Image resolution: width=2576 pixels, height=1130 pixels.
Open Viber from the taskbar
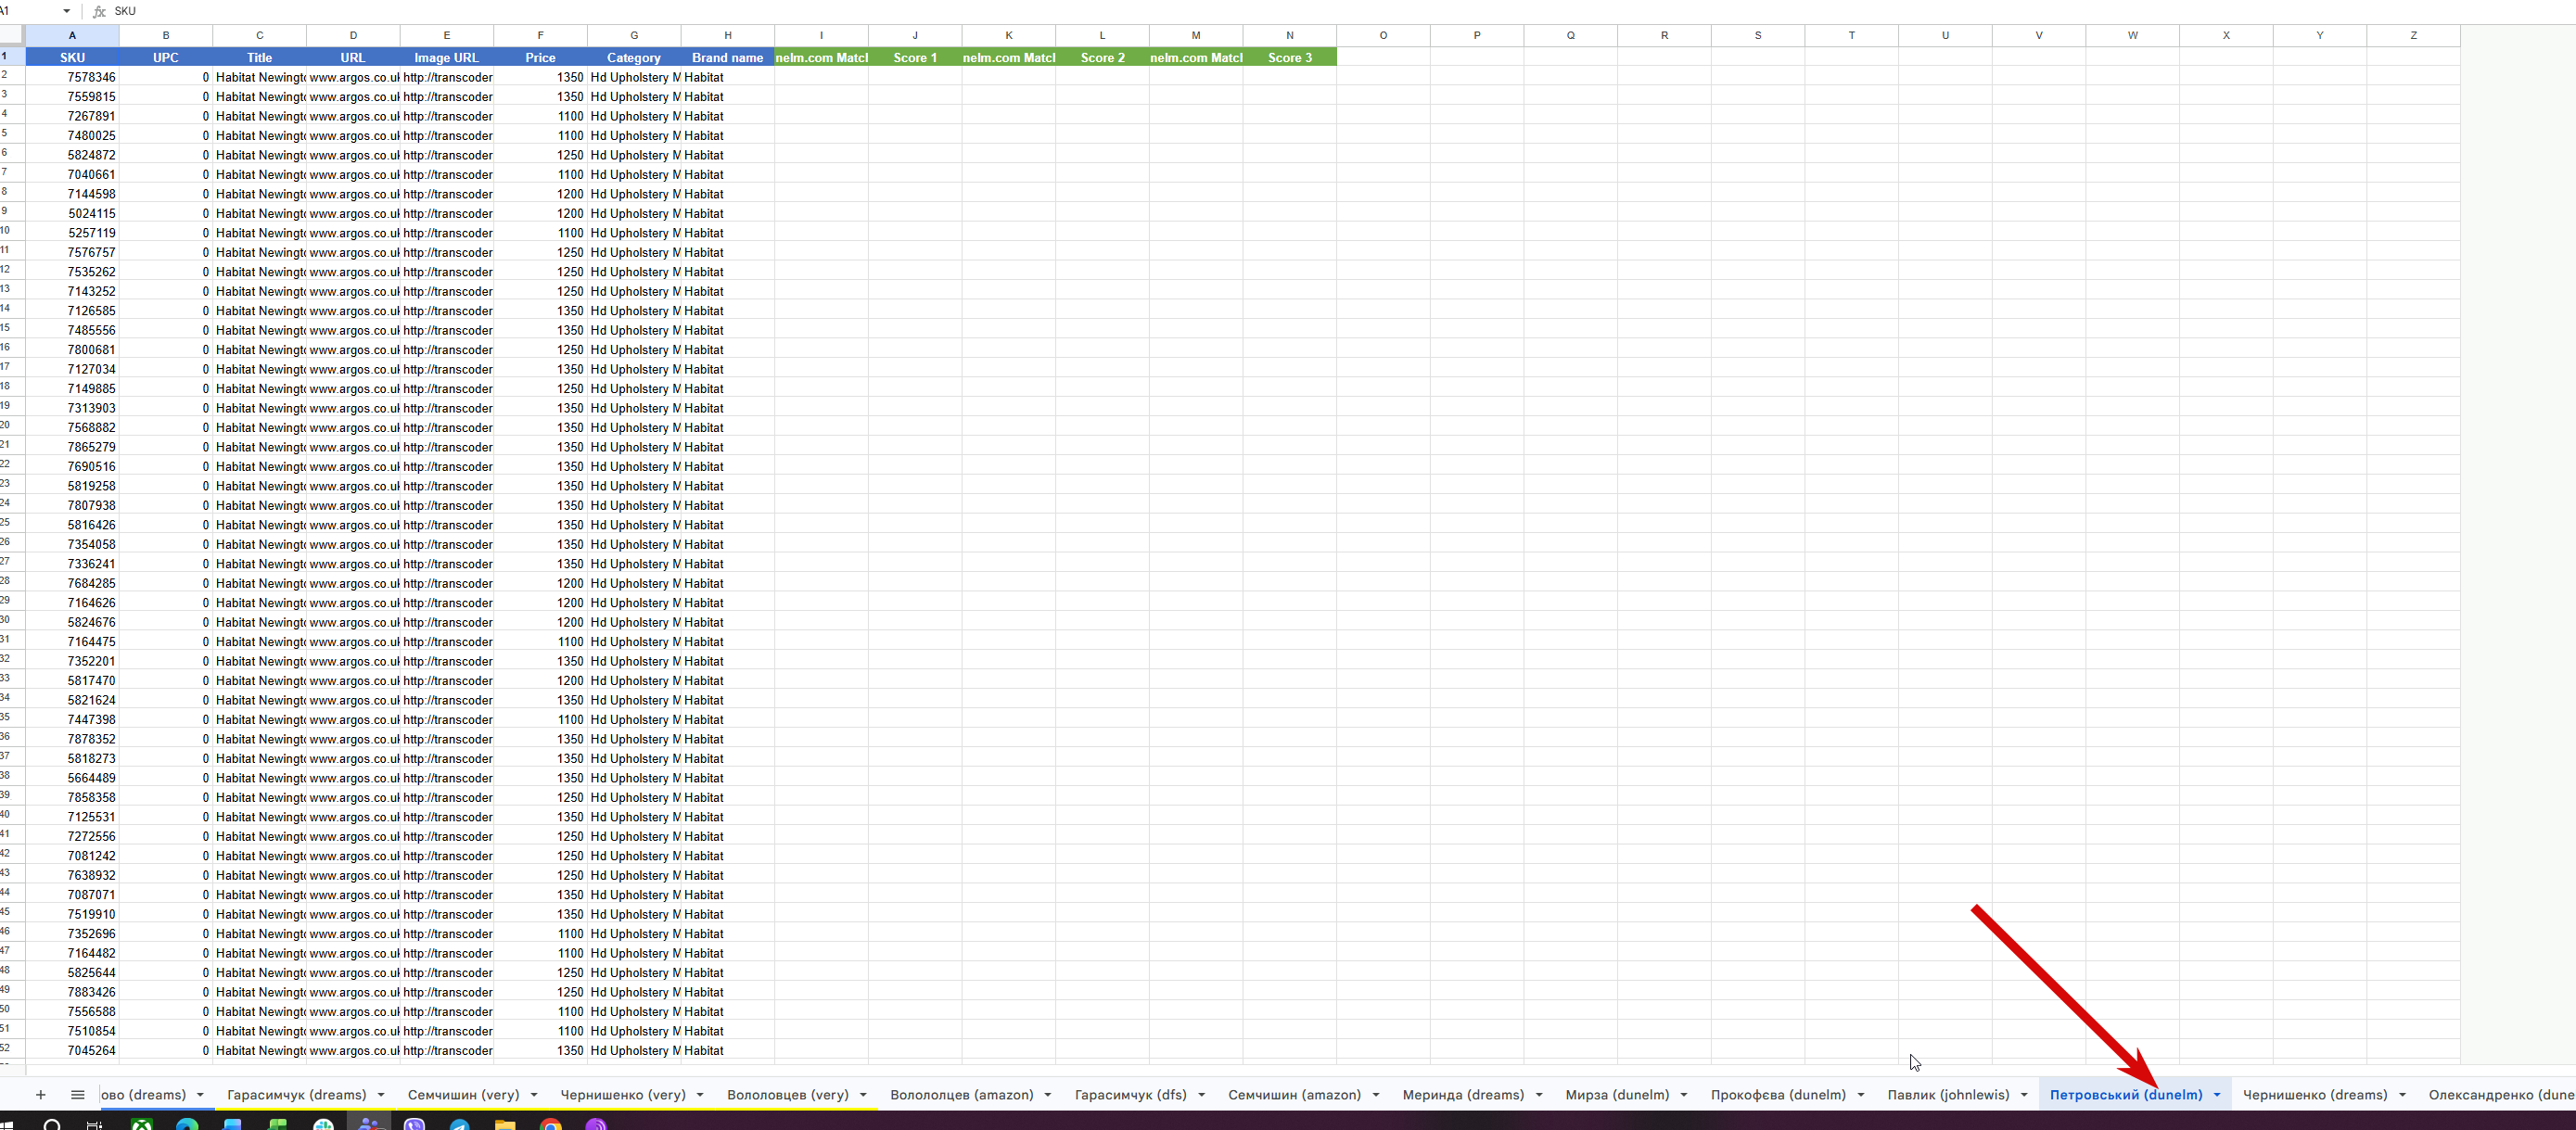414,1124
